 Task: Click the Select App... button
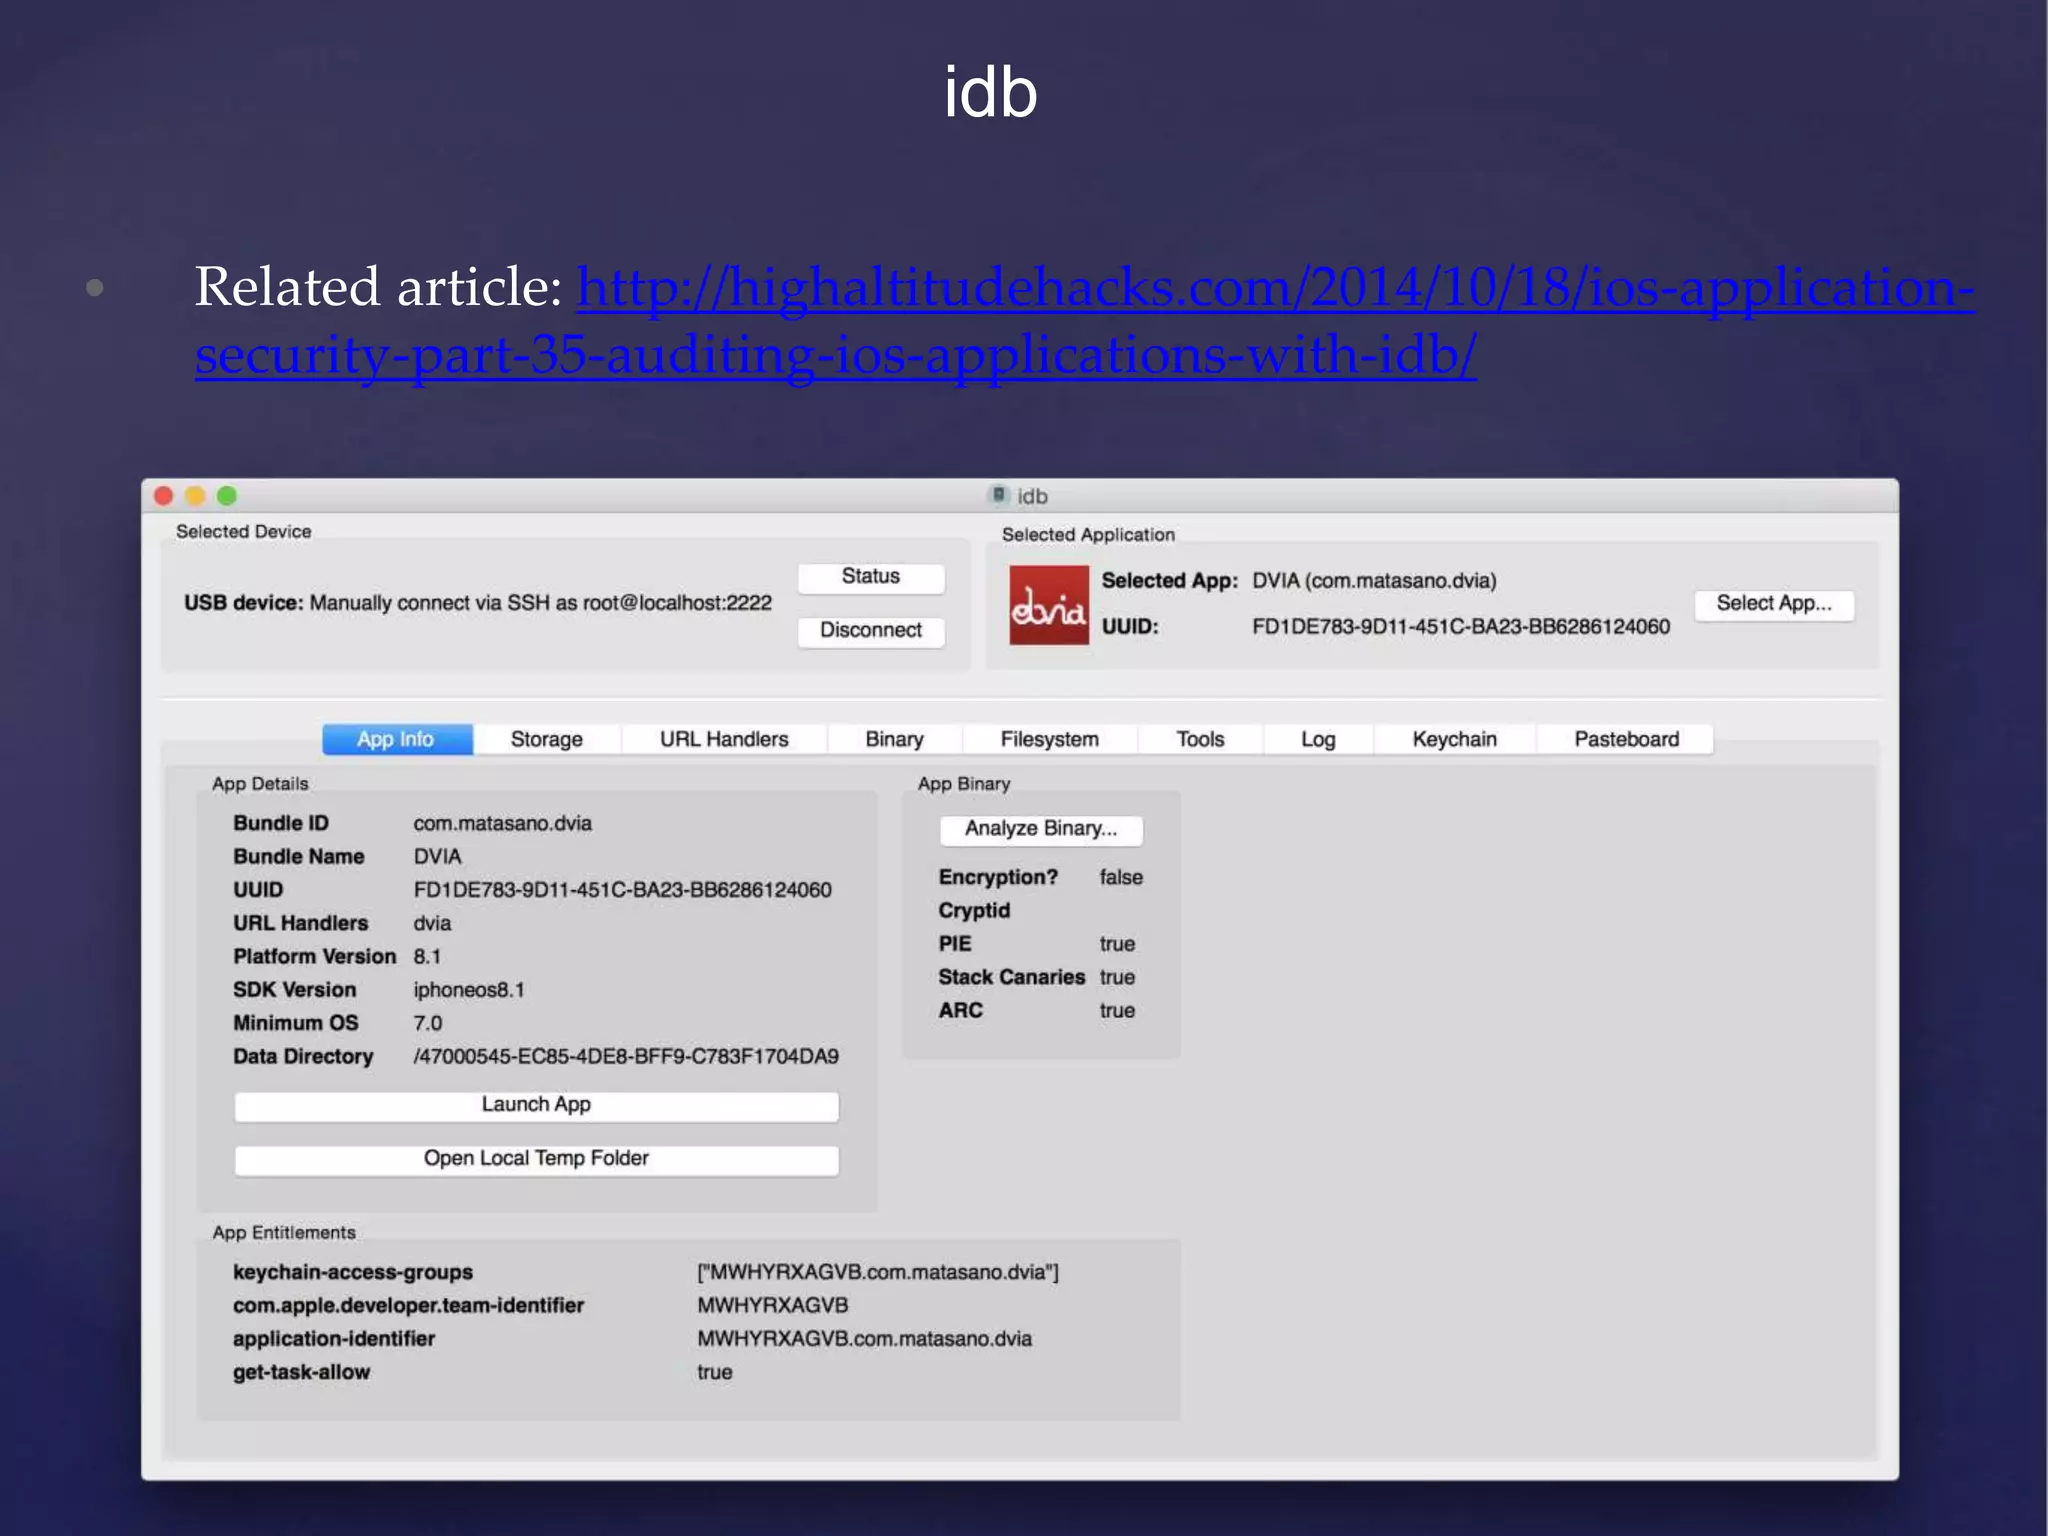tap(1774, 604)
